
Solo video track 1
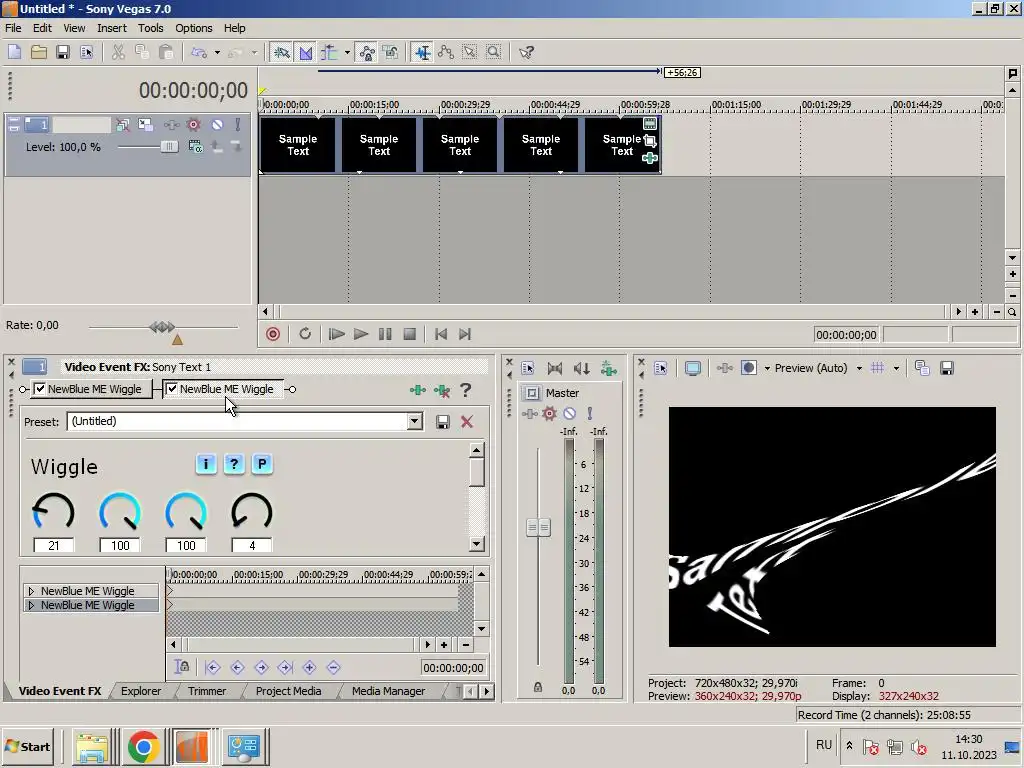238,125
